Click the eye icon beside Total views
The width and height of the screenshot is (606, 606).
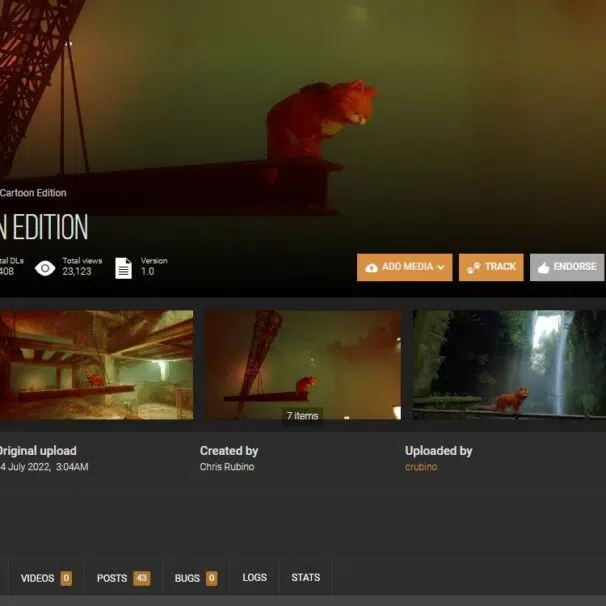pyautogui.click(x=45, y=268)
